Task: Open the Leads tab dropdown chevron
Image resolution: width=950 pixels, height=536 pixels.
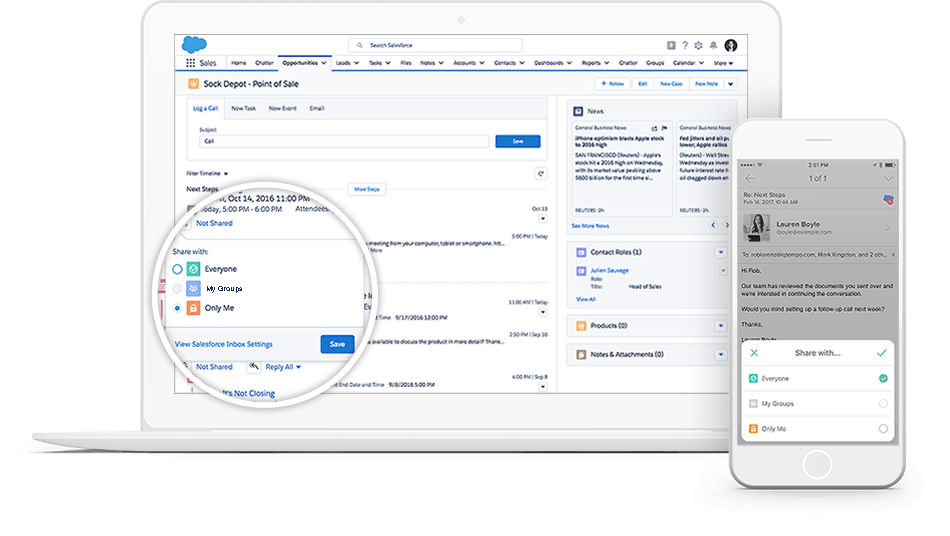Action: click(x=356, y=63)
